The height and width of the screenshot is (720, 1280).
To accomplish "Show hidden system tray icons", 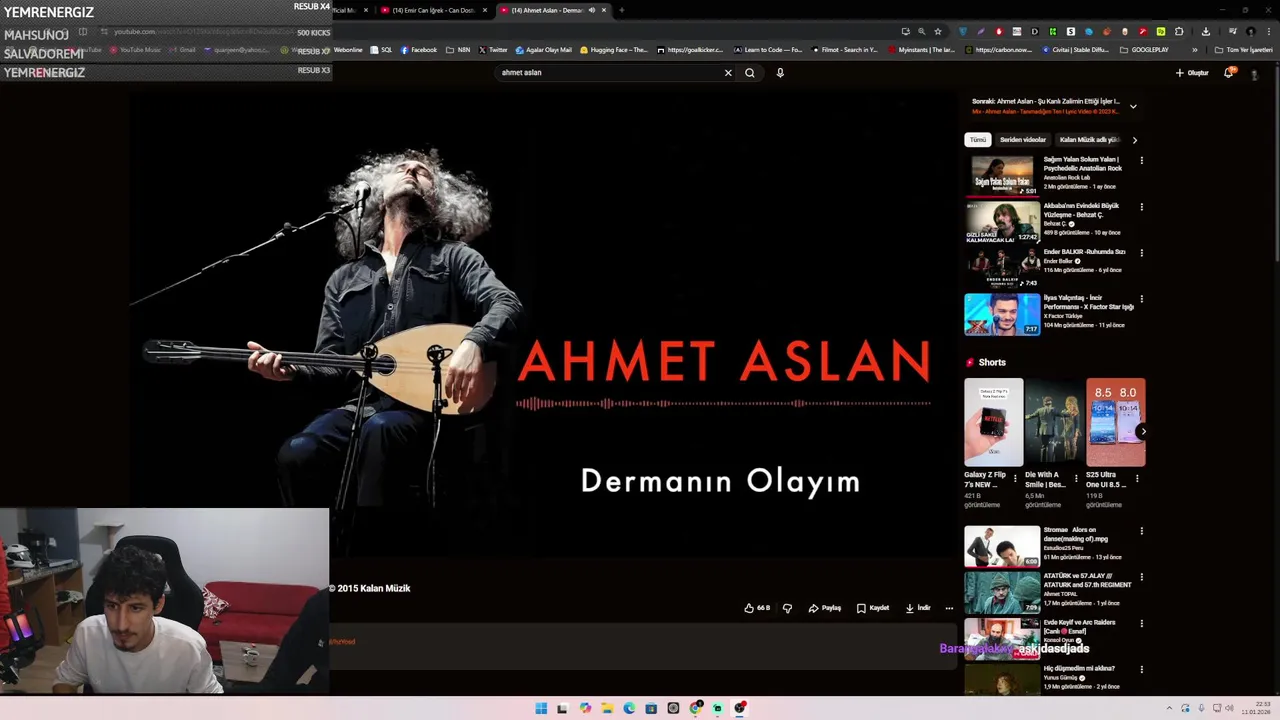I will click(x=1169, y=708).
